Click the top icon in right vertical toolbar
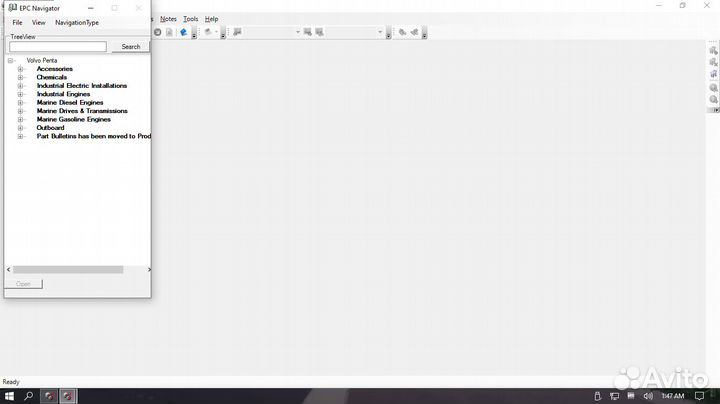The height and width of the screenshot is (404, 720). click(713, 49)
